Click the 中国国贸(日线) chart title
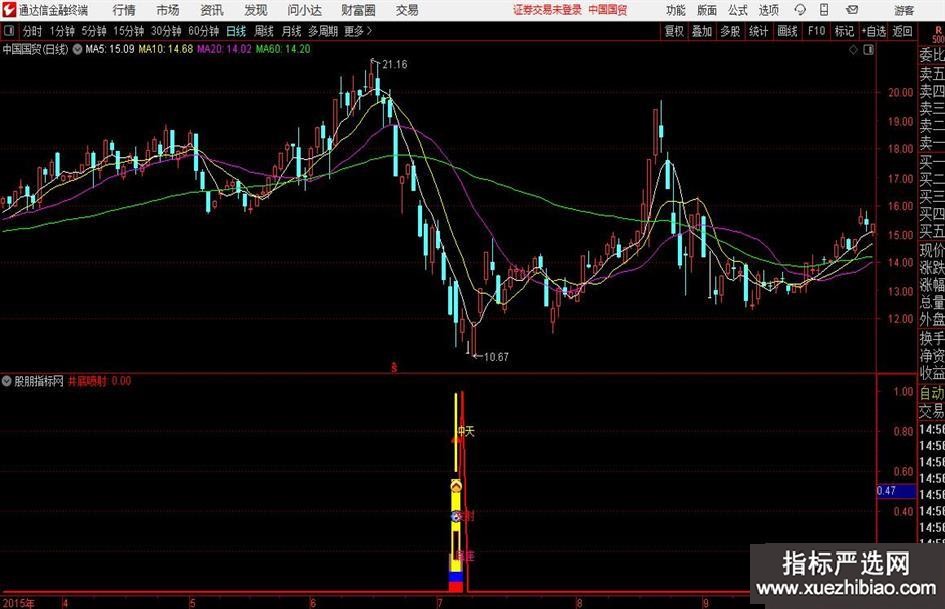This screenshot has height=609, width=945. pos(36,49)
